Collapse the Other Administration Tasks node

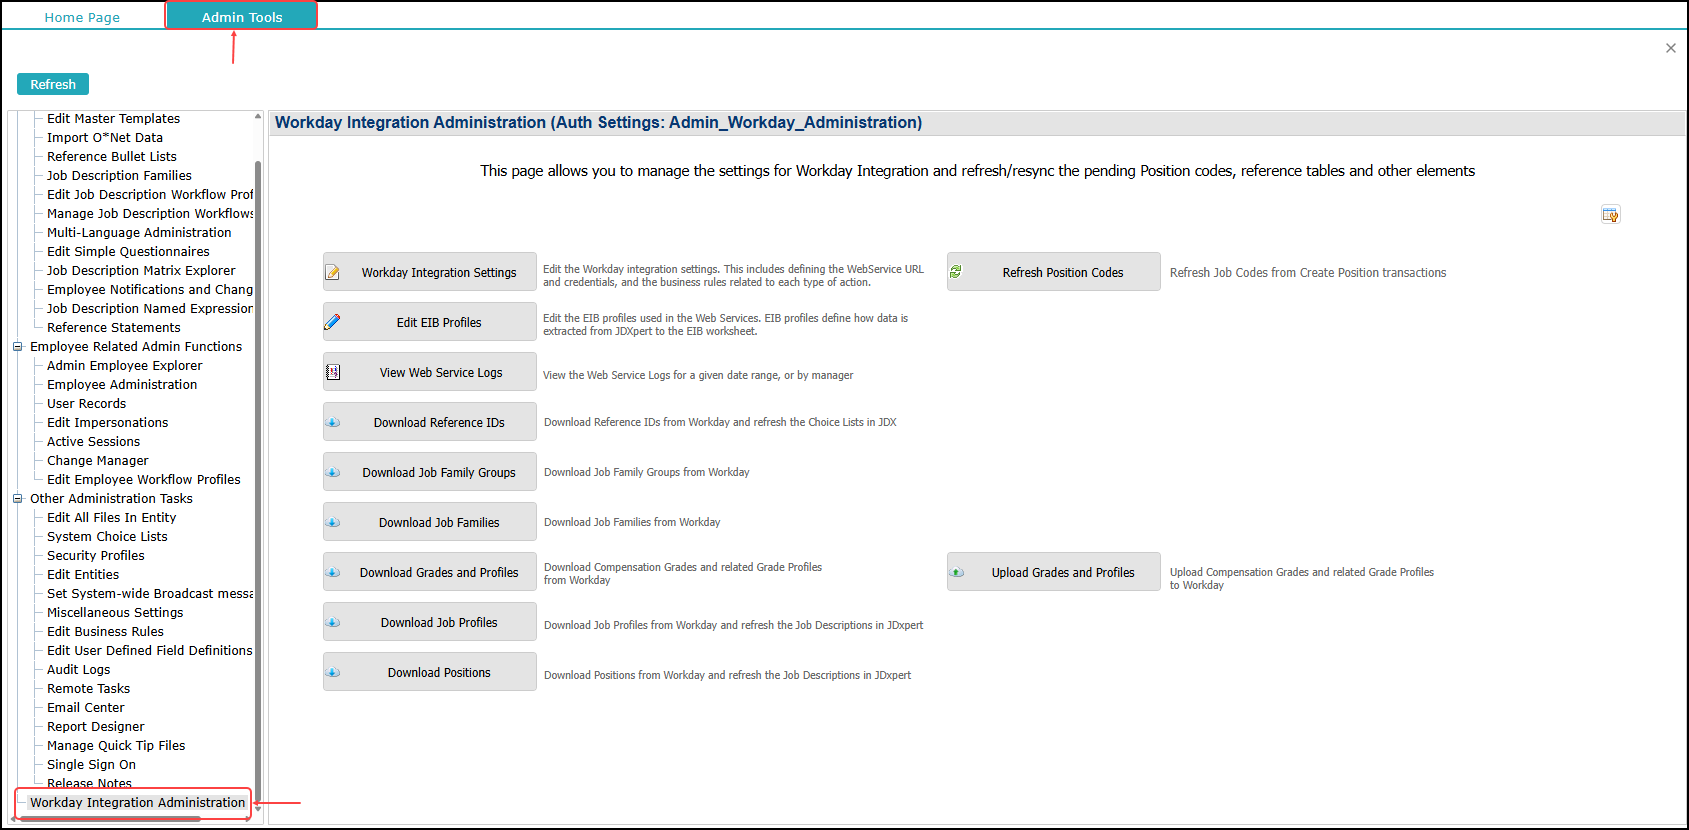17,499
